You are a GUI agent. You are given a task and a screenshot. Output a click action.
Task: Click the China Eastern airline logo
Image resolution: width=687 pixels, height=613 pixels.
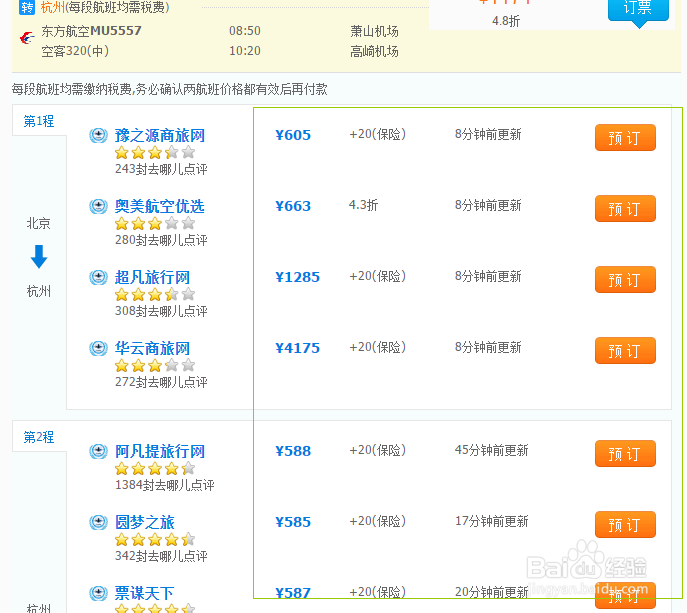click(x=27, y=38)
